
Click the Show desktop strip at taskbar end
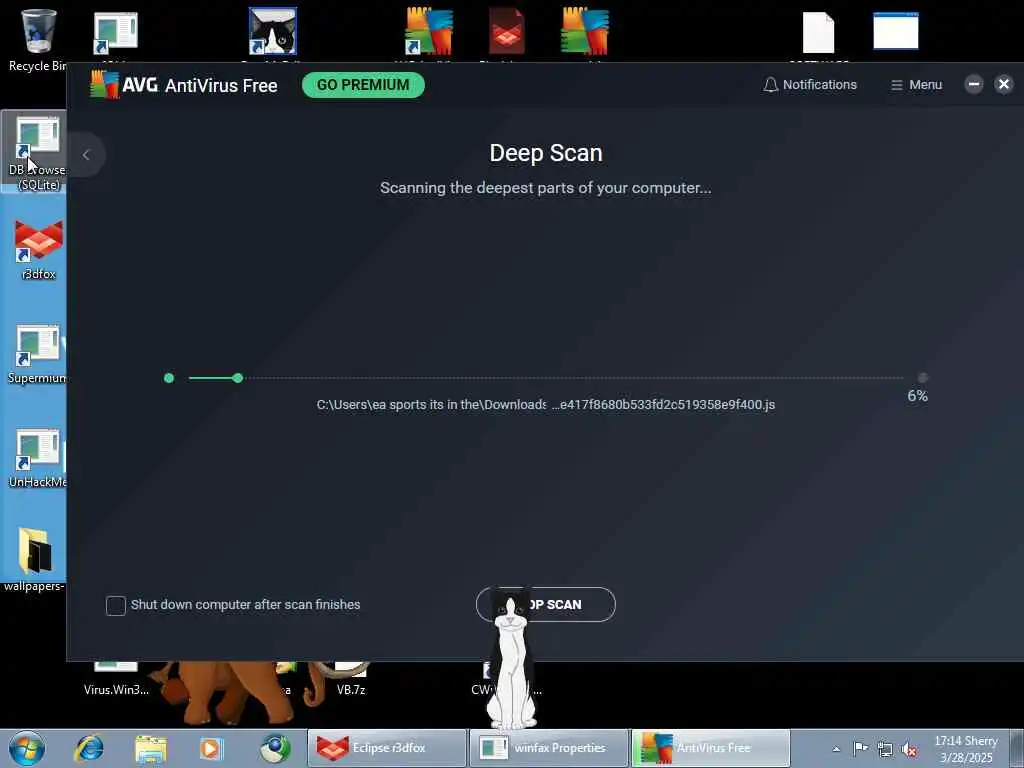tap(1016, 748)
